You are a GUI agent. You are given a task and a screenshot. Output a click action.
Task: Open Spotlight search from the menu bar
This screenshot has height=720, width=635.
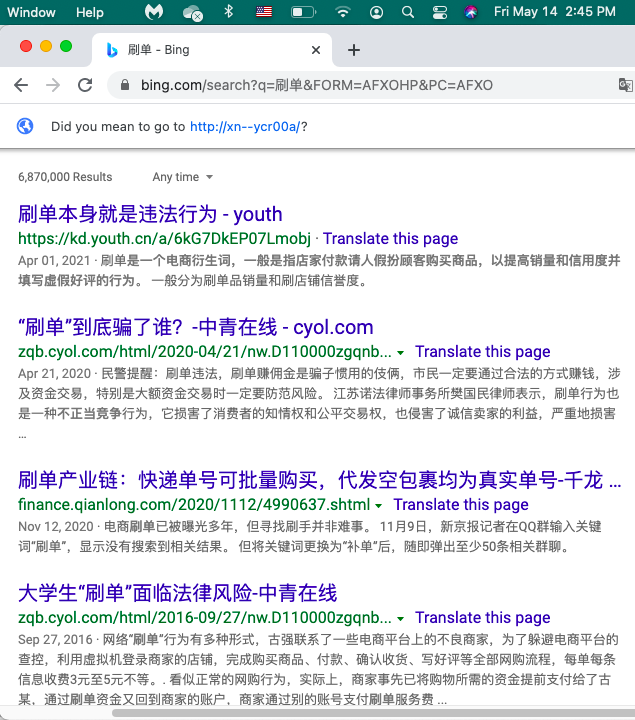407,12
